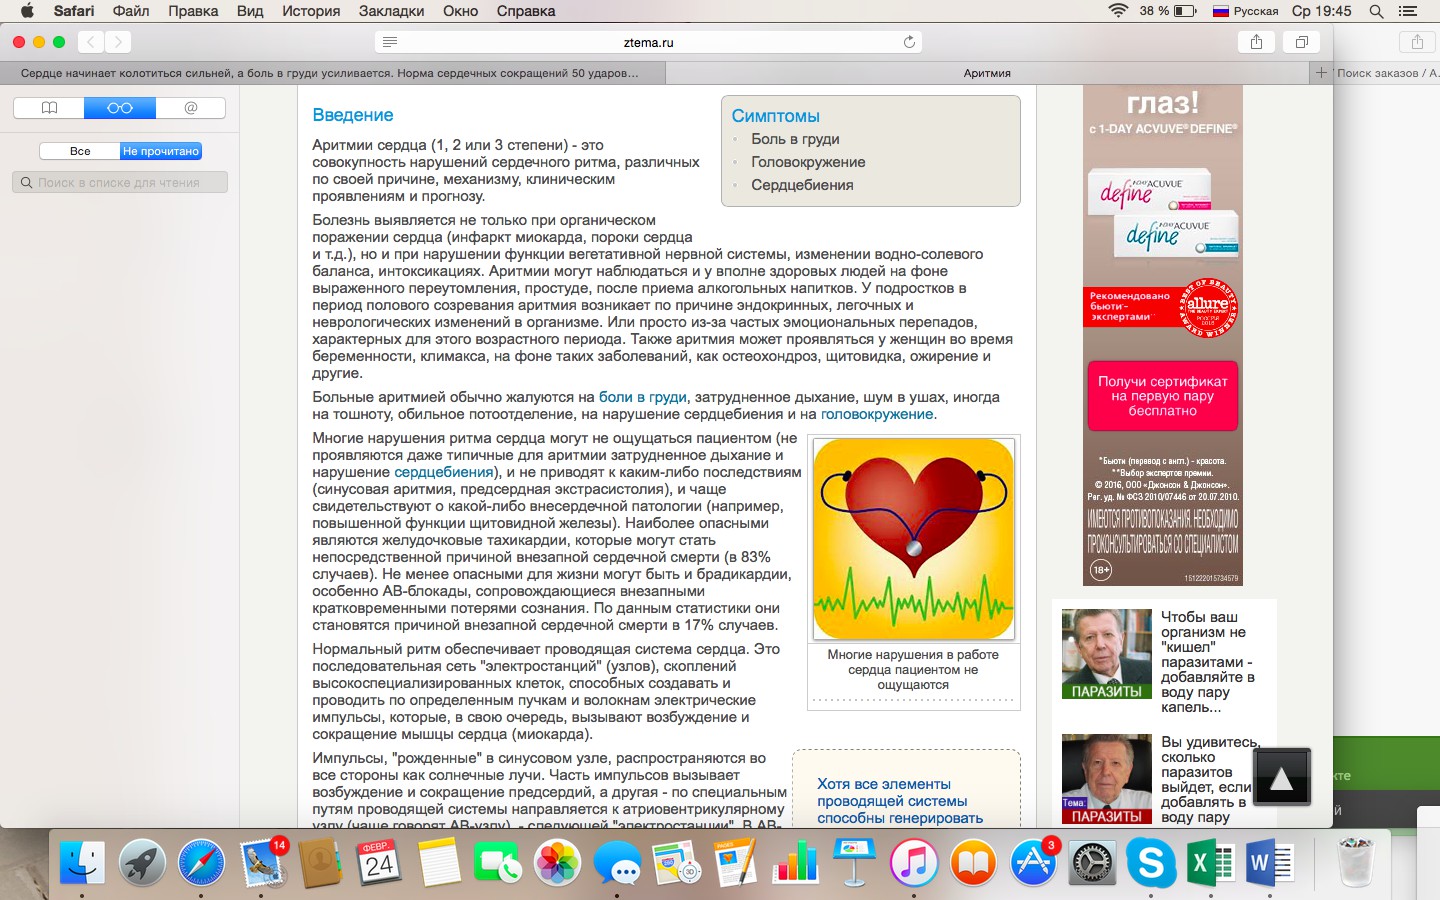Open the clock menu showing Ср 19:45
Image resolution: width=1440 pixels, height=900 pixels.
coord(1321,11)
